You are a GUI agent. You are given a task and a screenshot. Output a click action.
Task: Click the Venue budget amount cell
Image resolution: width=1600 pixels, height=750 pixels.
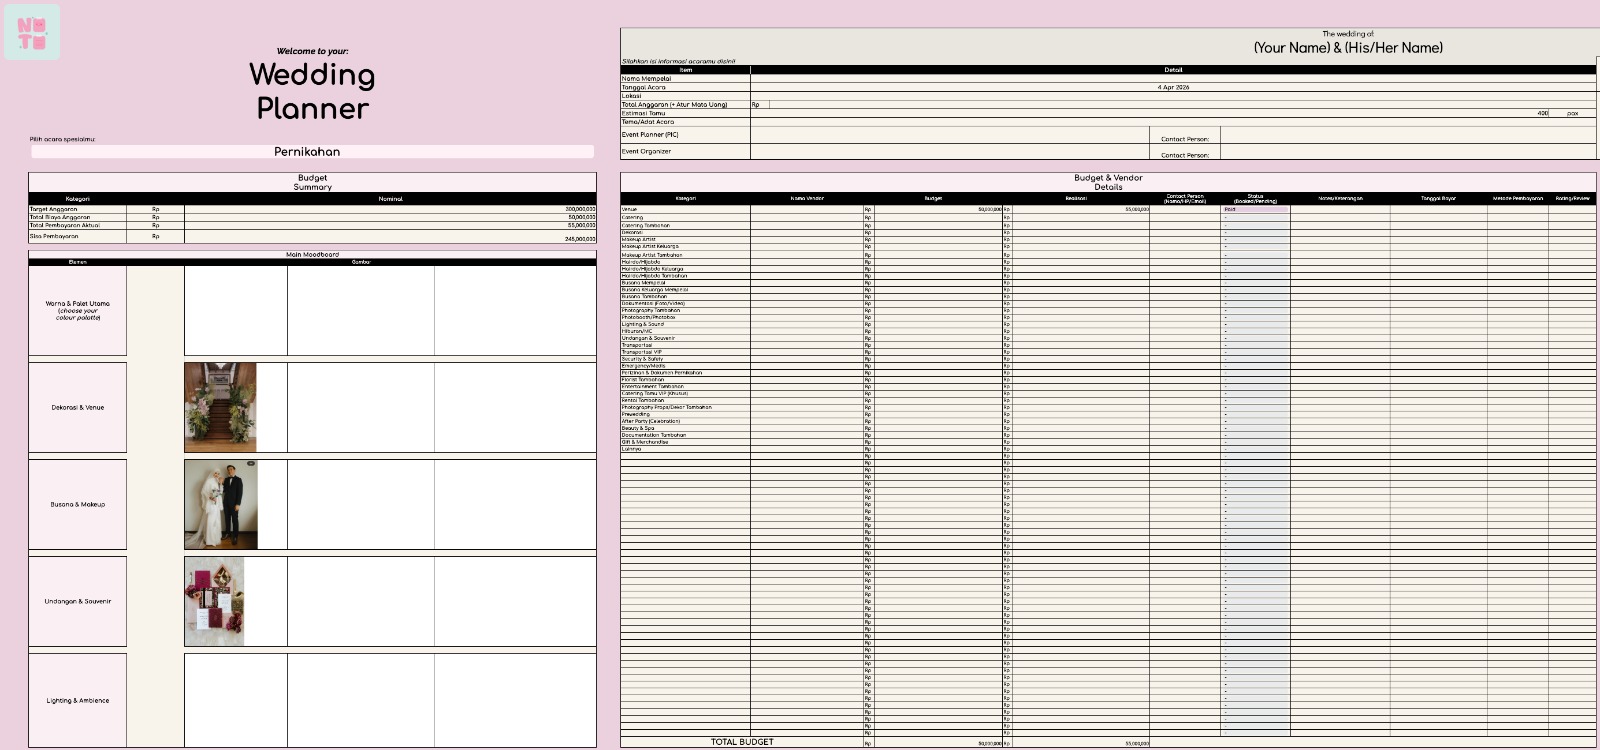tap(937, 209)
